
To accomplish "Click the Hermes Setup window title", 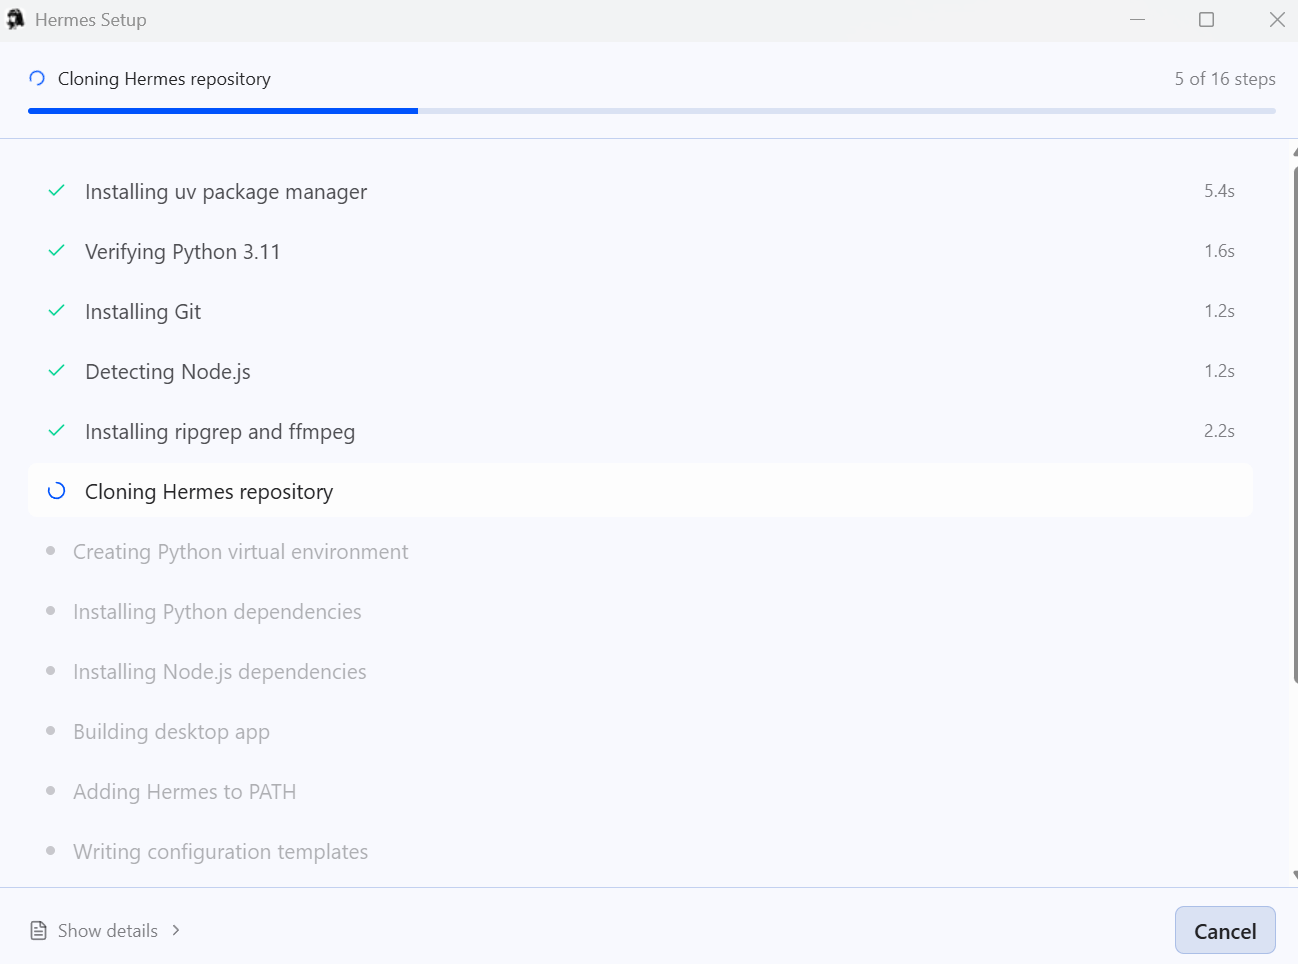I will (x=90, y=20).
